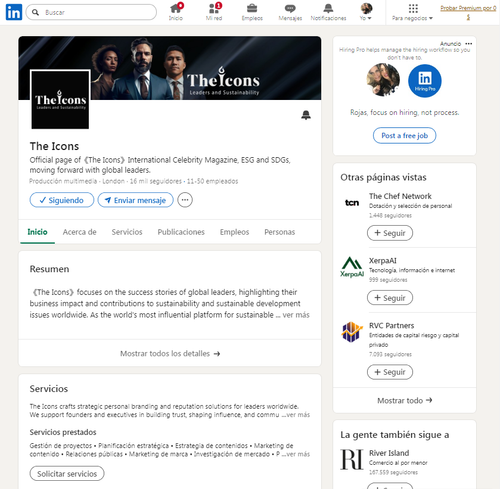500x489 pixels.
Task: Switch to the Acerca de tab
Action: (79, 232)
